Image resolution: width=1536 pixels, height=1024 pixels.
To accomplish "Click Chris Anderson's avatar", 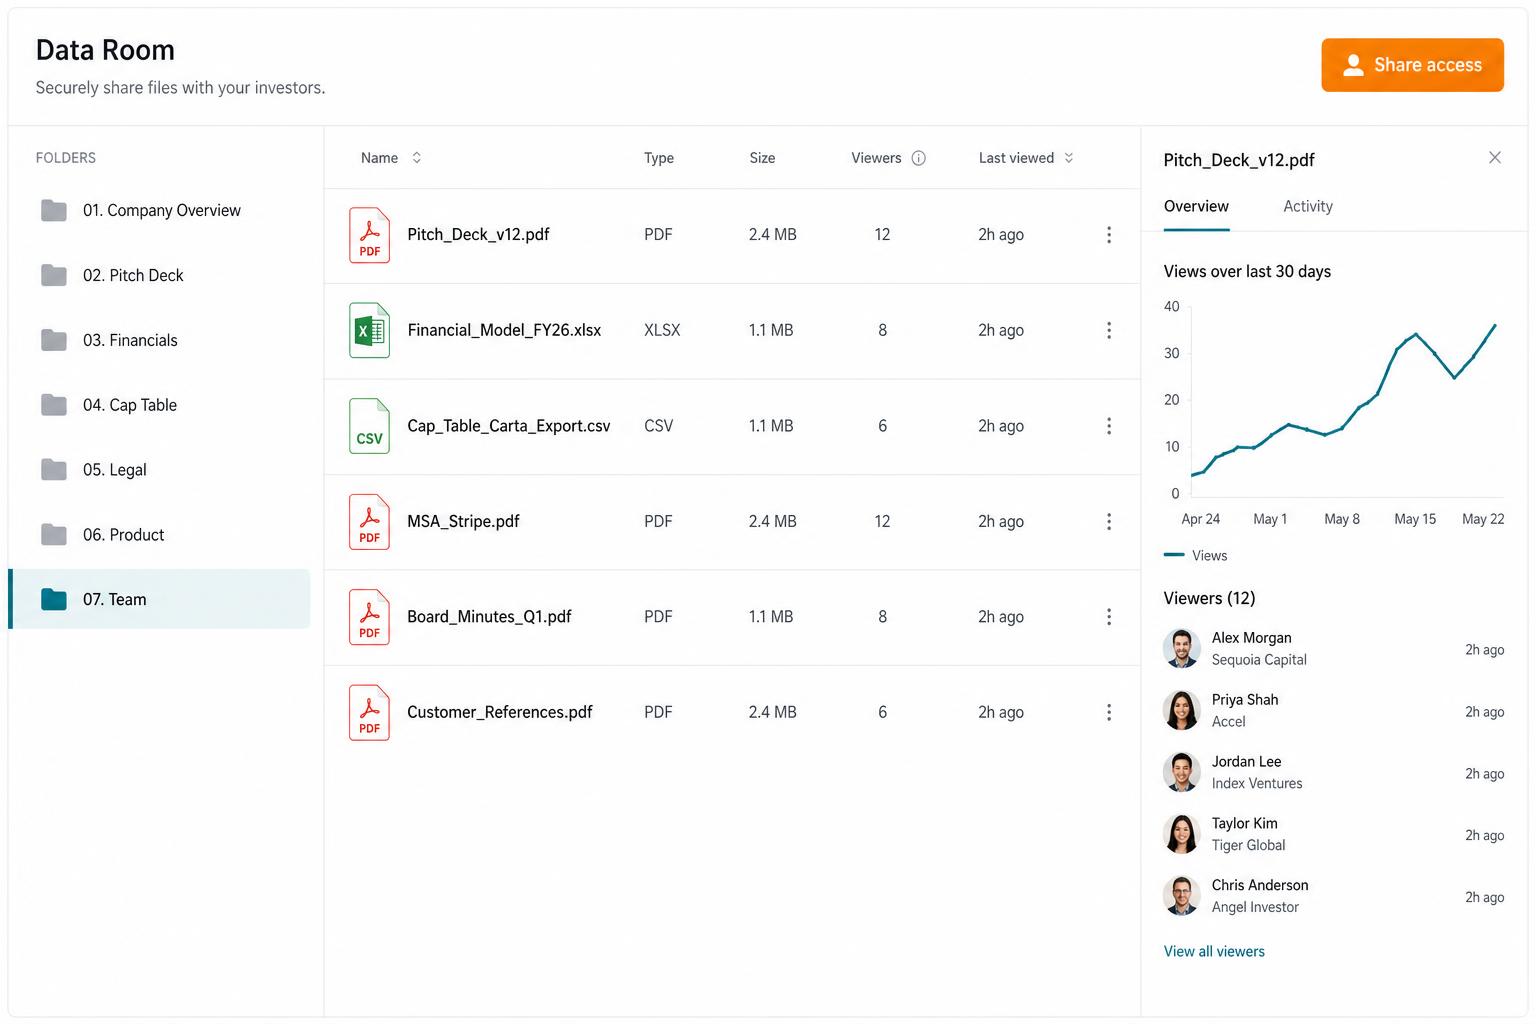I will click(x=1182, y=896).
